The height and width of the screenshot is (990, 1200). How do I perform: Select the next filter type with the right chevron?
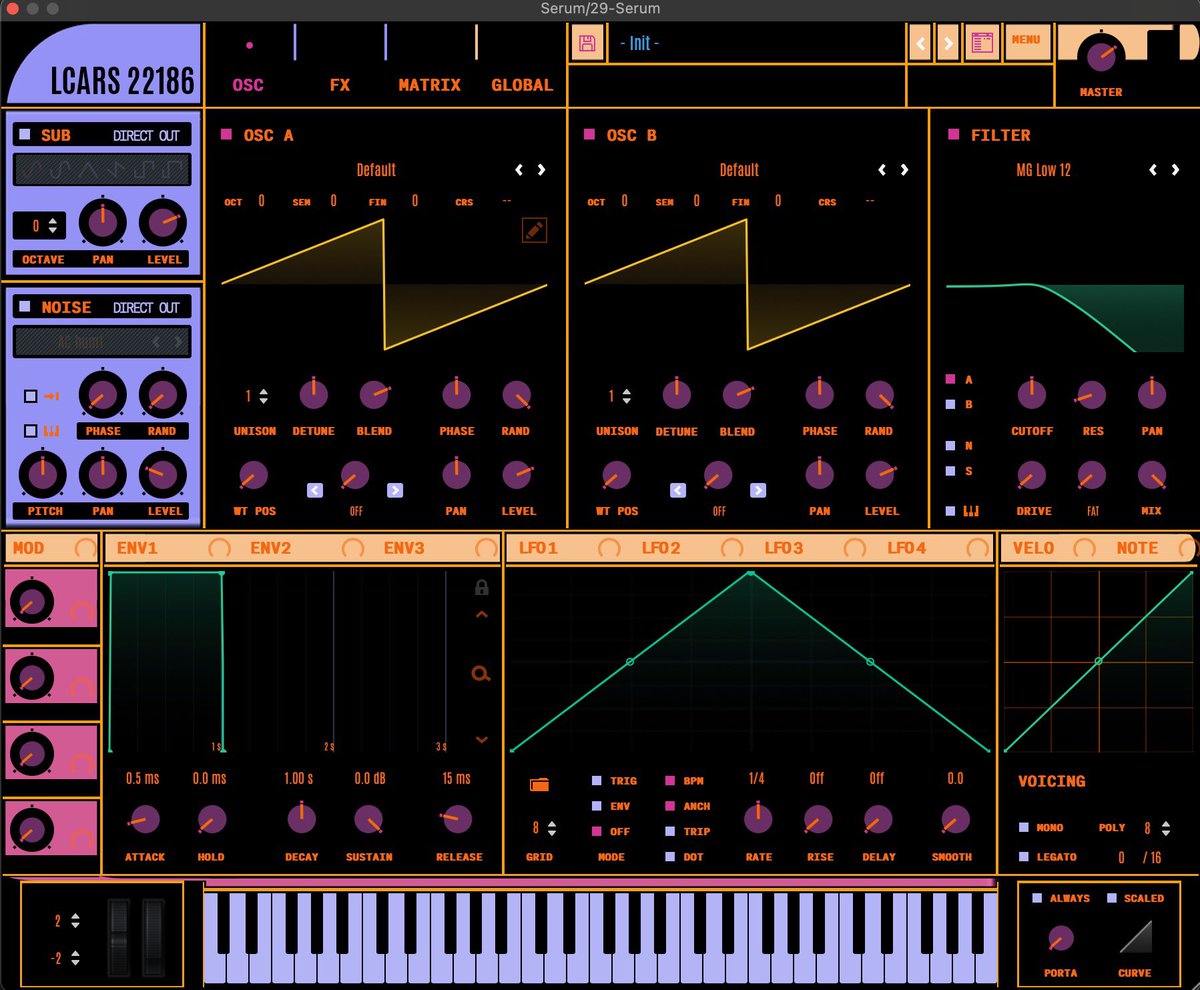coord(1174,168)
